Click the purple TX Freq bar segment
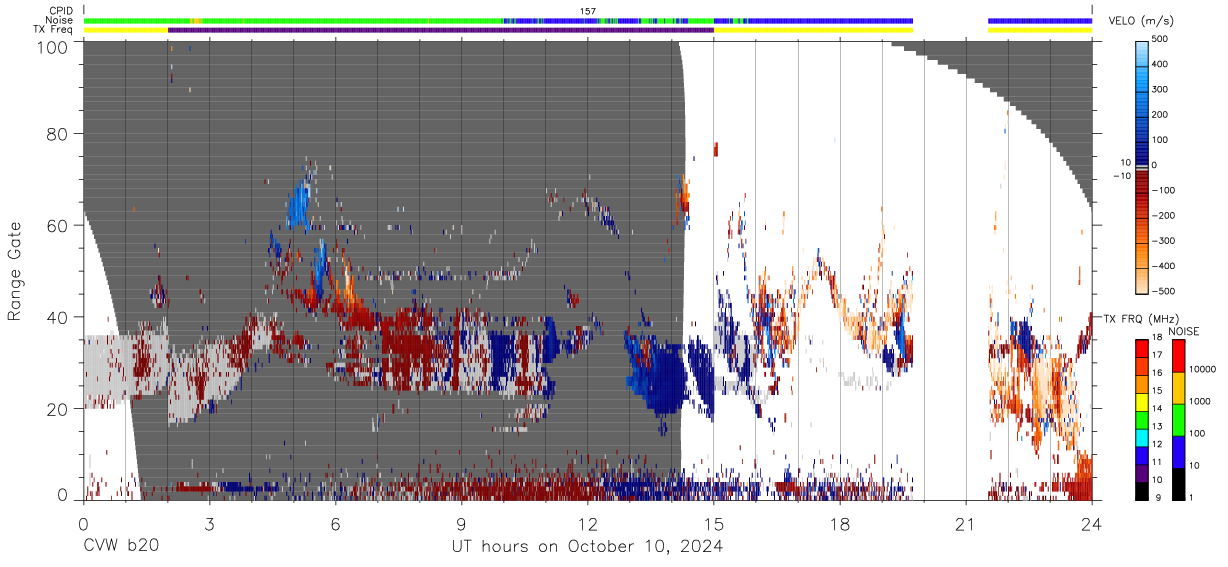Image resolution: width=1228 pixels, height=567 pixels. coord(441,30)
